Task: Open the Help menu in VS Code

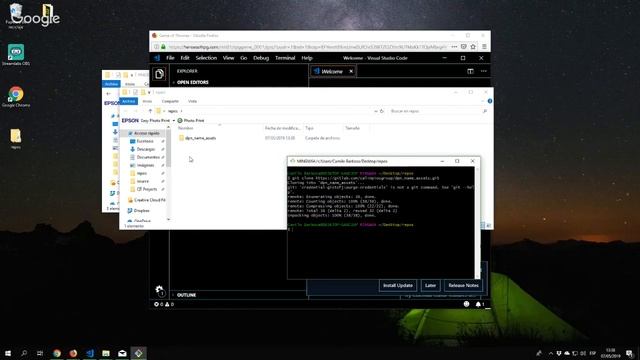Action: pyautogui.click(x=307, y=58)
